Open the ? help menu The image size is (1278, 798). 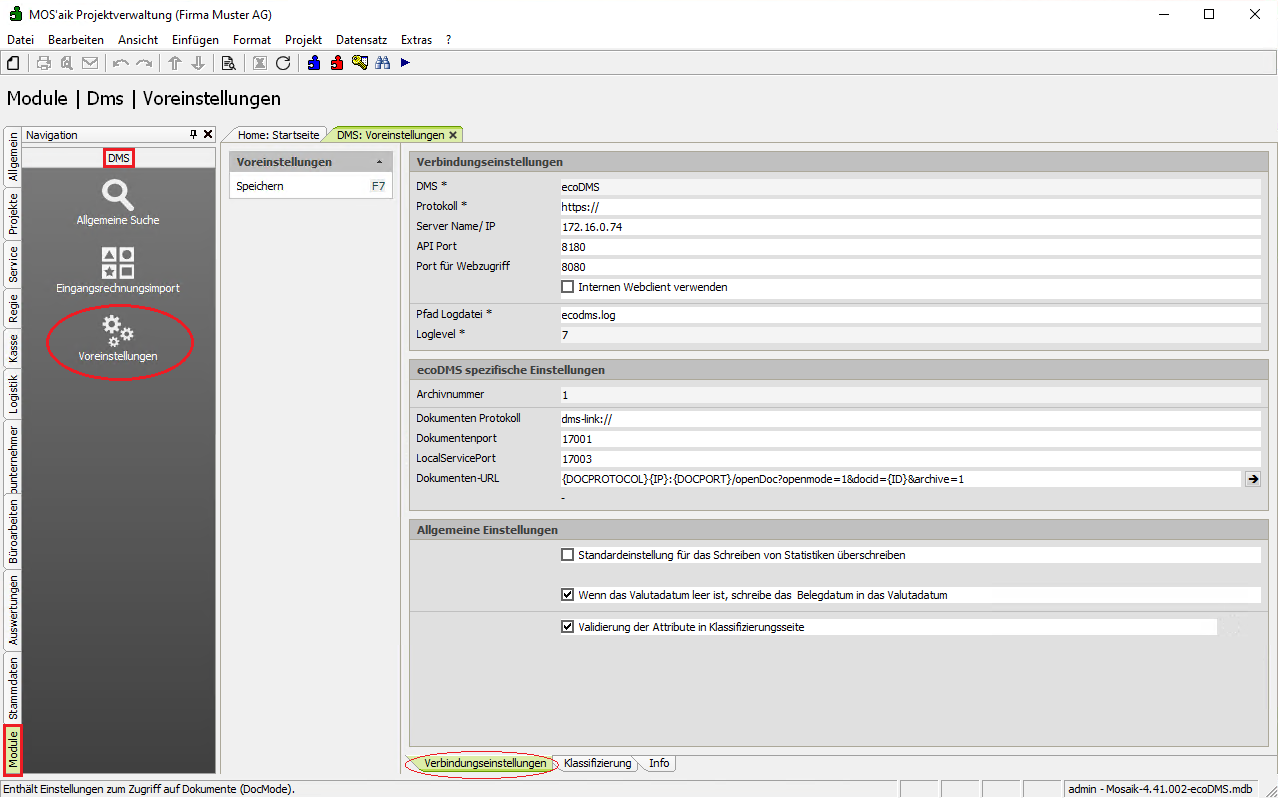[x=449, y=40]
